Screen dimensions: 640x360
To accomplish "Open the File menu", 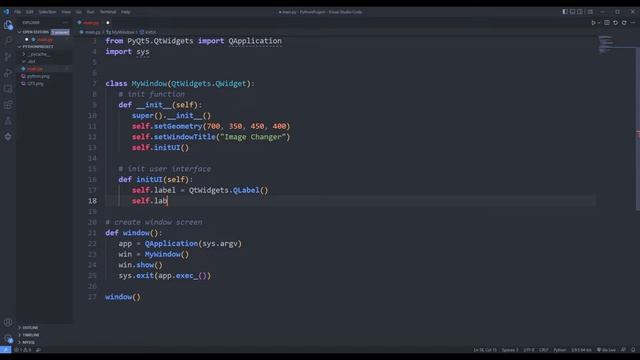I will coord(18,12).
